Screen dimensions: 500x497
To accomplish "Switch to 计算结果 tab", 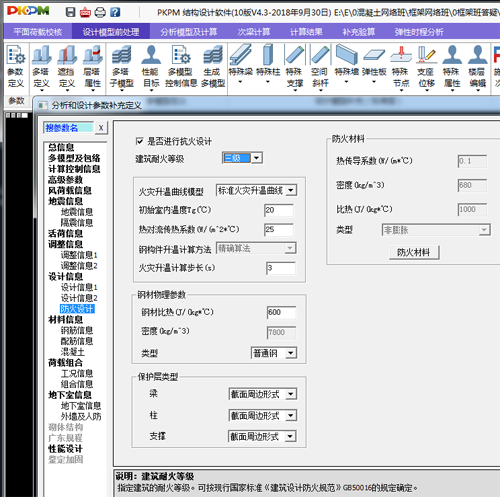I will click(x=306, y=32).
